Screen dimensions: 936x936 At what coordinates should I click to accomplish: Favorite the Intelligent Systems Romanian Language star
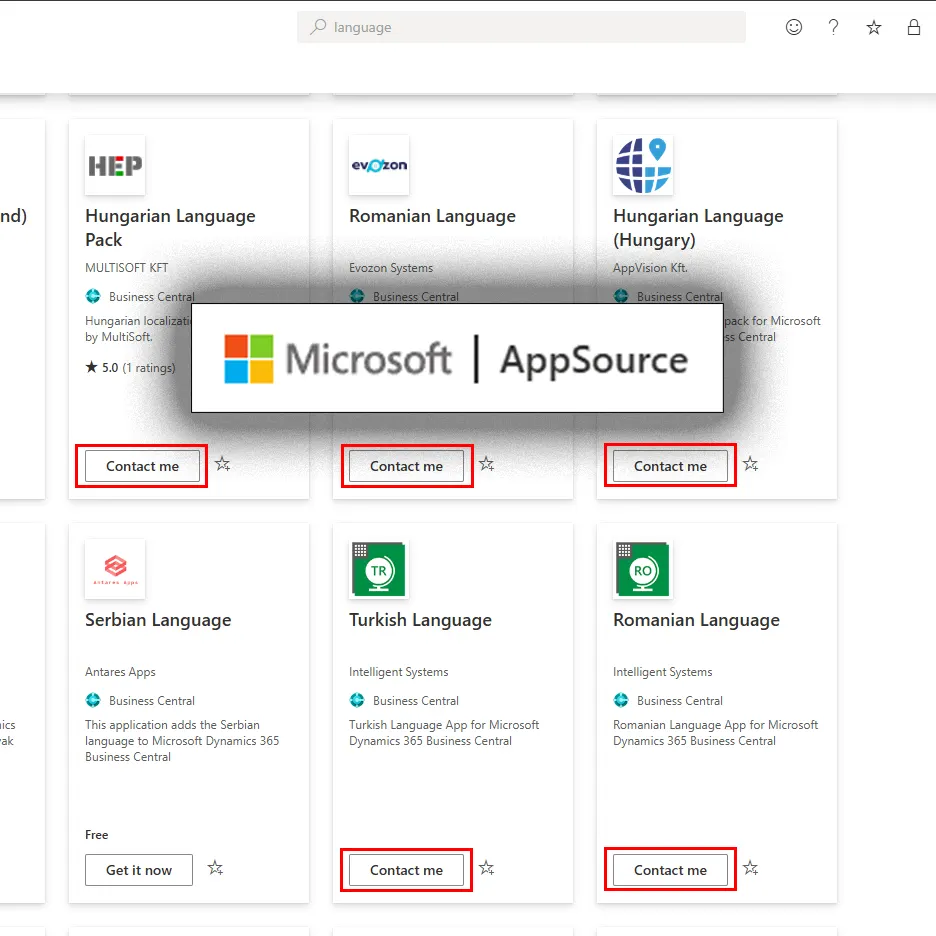point(750,868)
